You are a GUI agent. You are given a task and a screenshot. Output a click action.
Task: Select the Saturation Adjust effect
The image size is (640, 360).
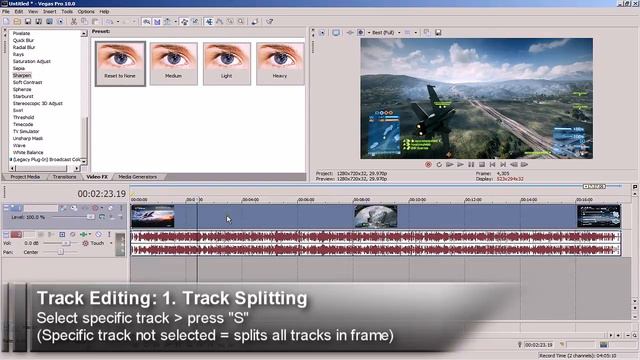[x=31, y=61]
